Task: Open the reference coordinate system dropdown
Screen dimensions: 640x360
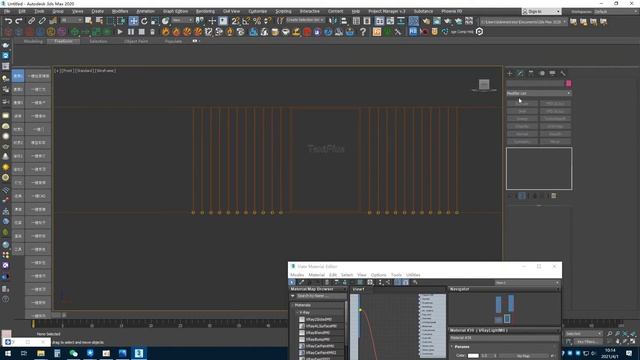Action: pyautogui.click(x=182, y=20)
